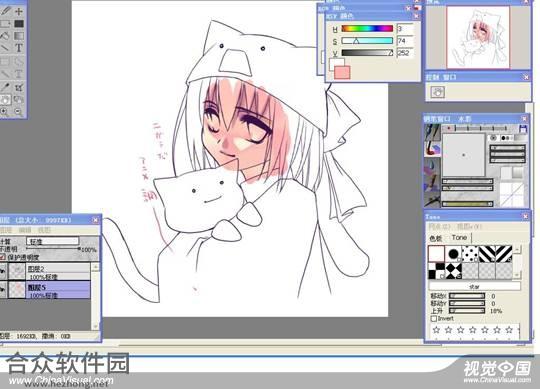Select the checkerboard tone pattern
The width and height of the screenshot is (540, 389).
[x=436, y=271]
